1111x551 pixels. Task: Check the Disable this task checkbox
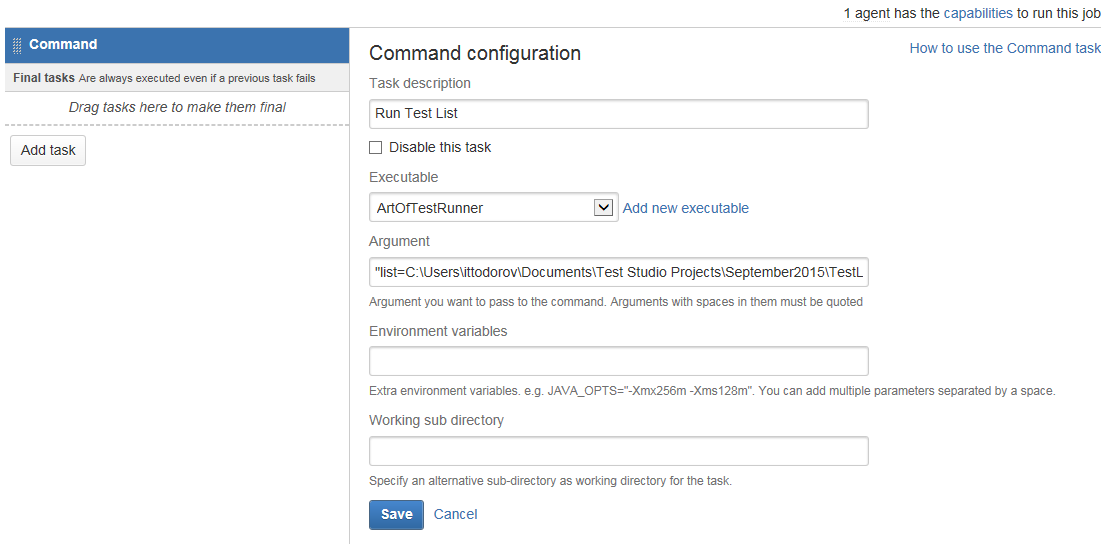coord(376,147)
